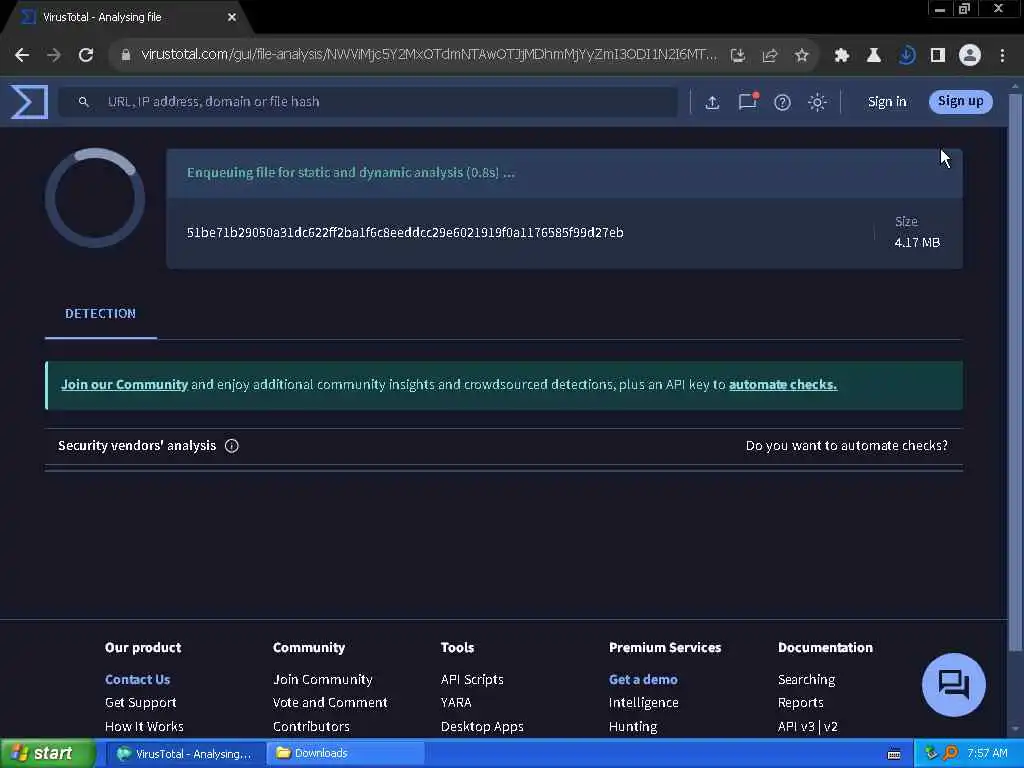The width and height of the screenshot is (1024, 768).
Task: Click the Get a demo link
Action: pos(643,679)
